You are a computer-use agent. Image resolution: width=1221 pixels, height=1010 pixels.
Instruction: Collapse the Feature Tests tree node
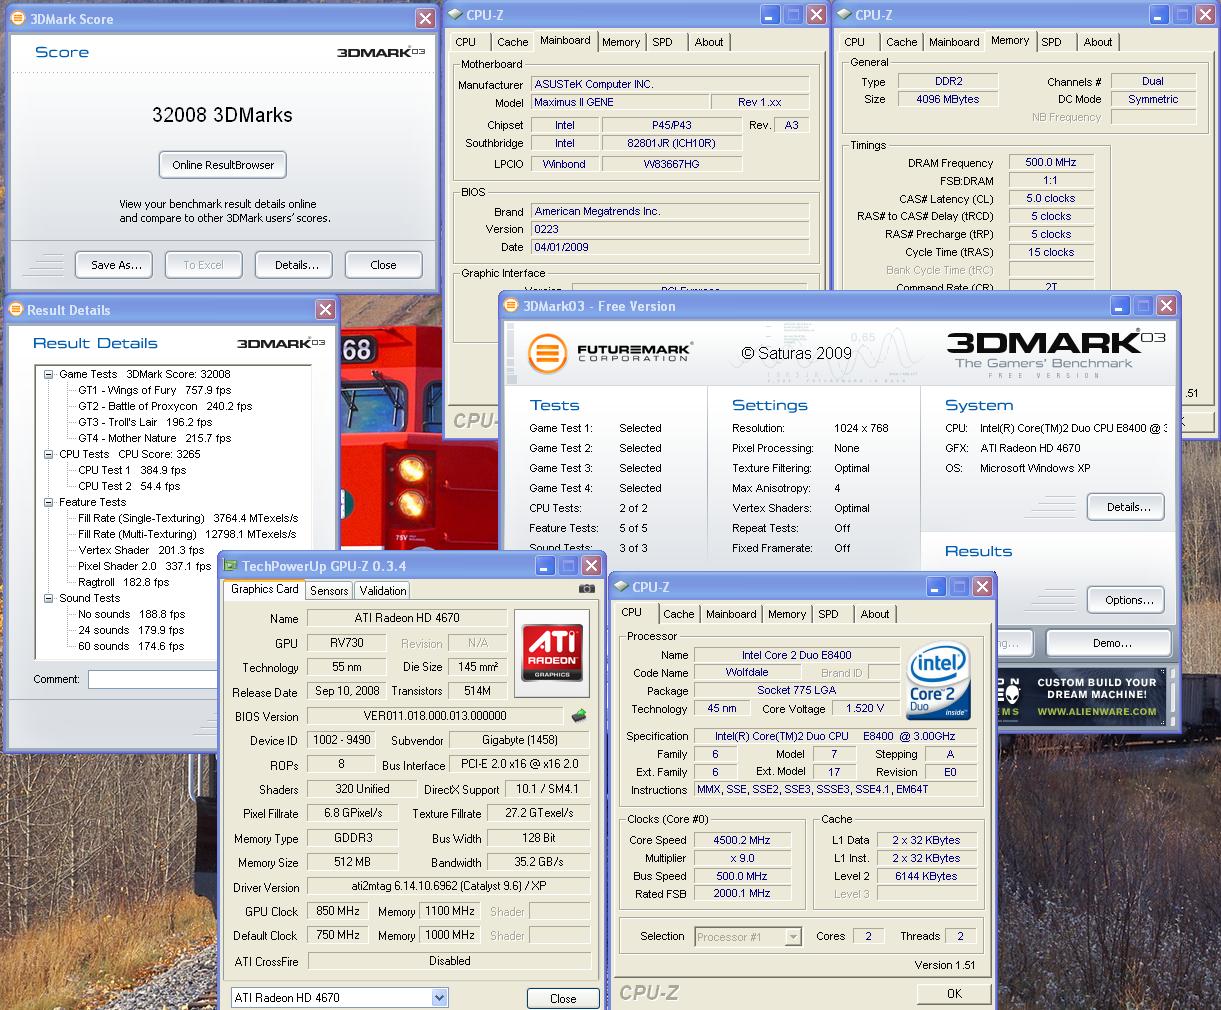[x=49, y=502]
